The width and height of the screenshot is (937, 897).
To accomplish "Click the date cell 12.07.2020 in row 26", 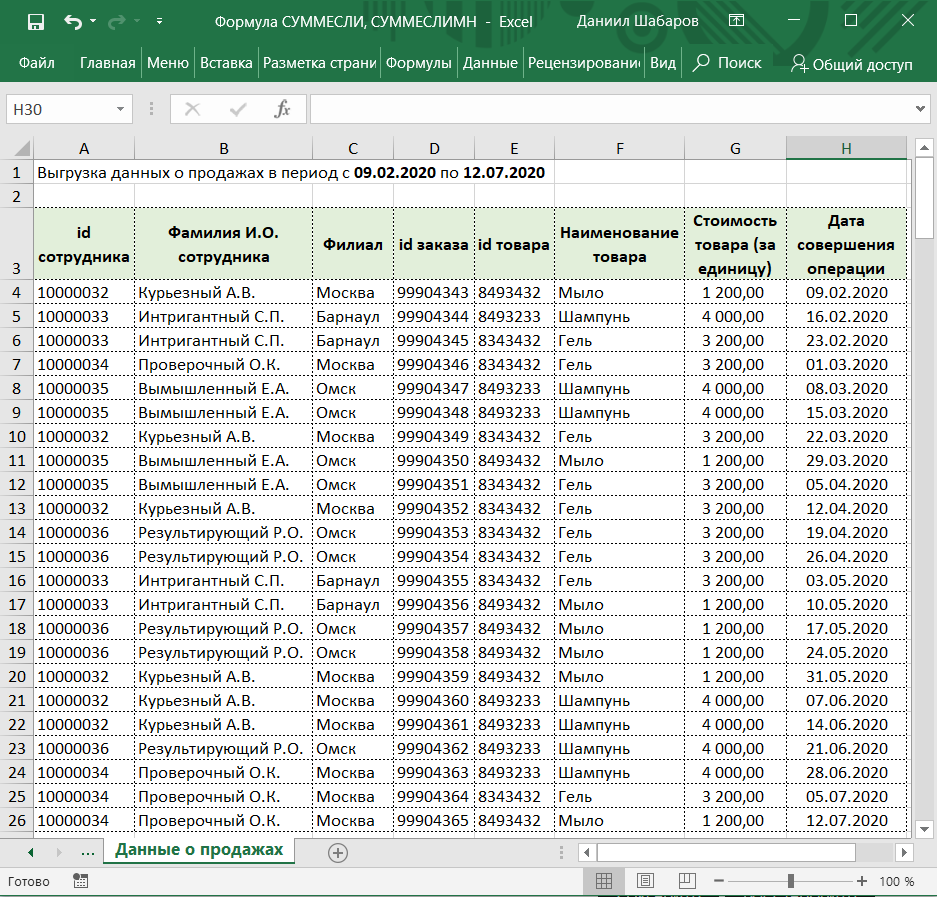I will tap(846, 821).
